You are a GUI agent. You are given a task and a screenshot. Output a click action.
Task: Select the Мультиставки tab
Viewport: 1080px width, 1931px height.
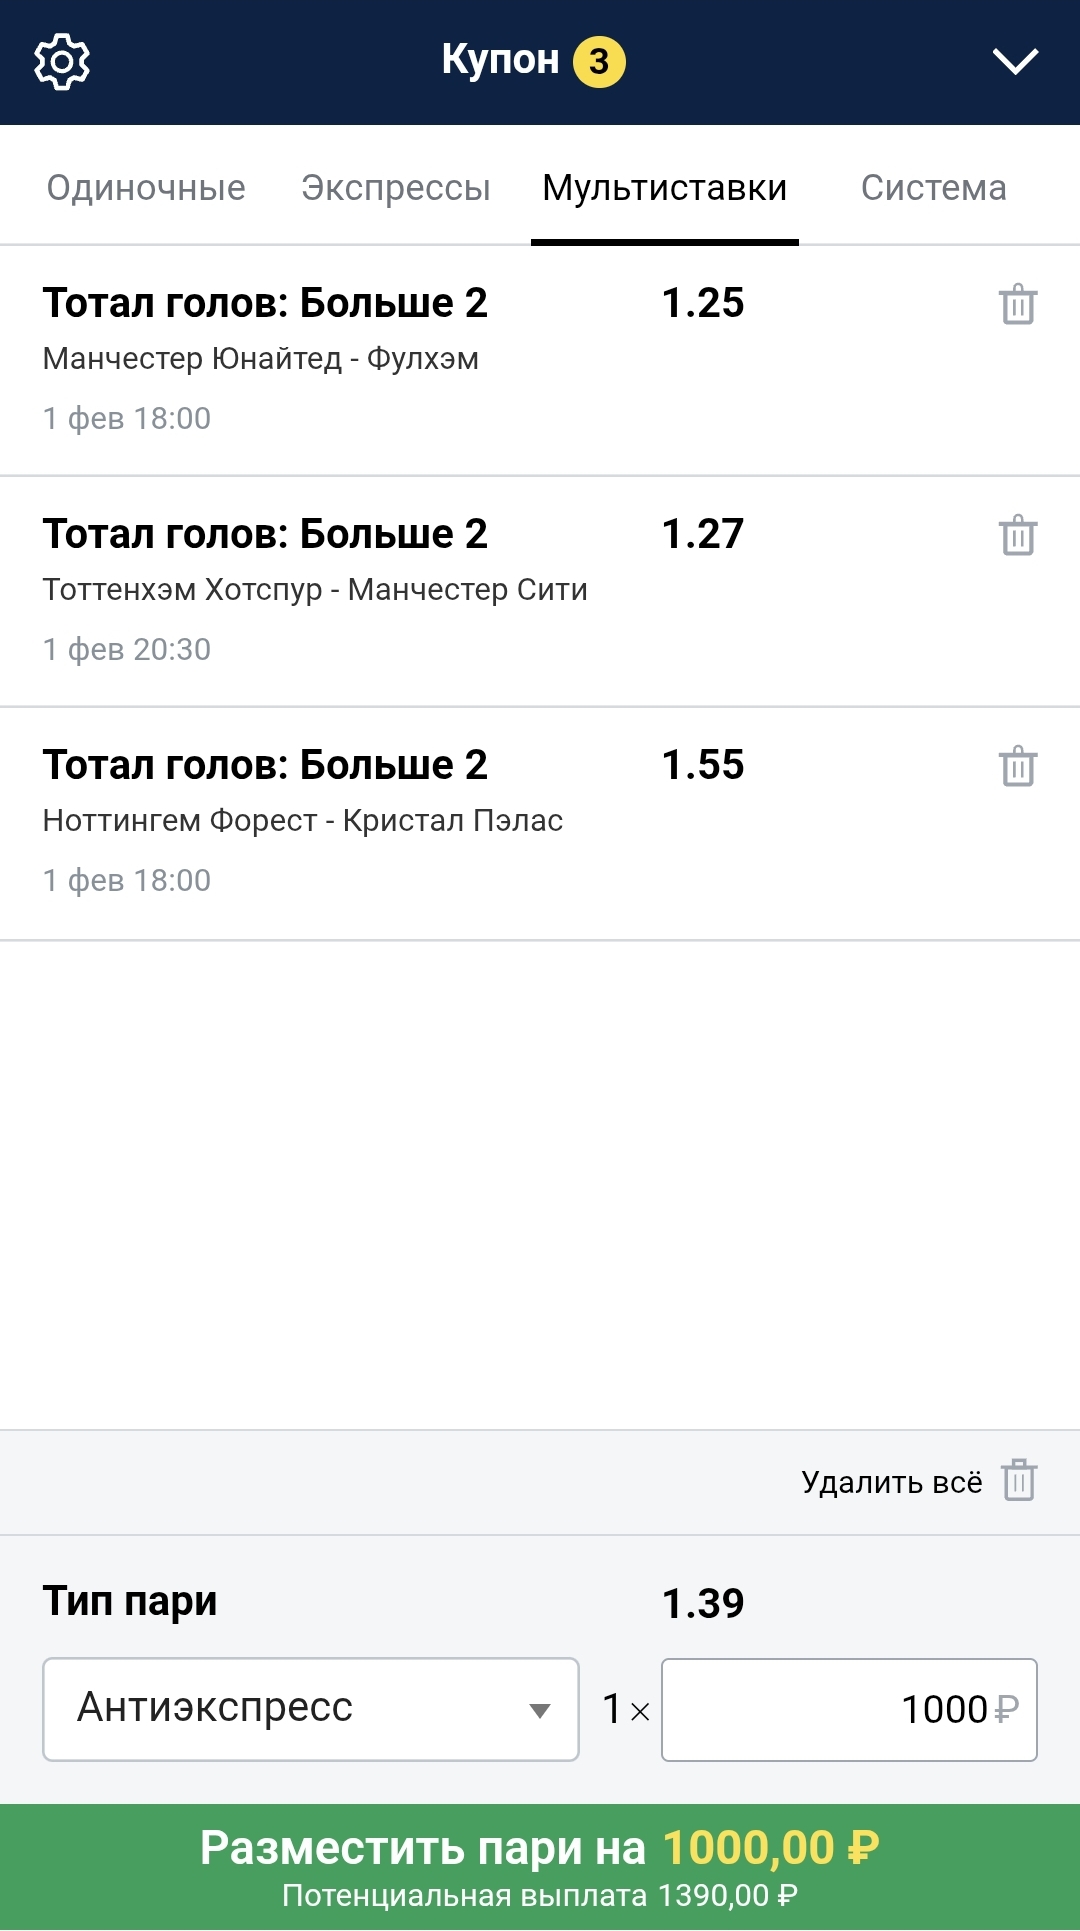665,188
